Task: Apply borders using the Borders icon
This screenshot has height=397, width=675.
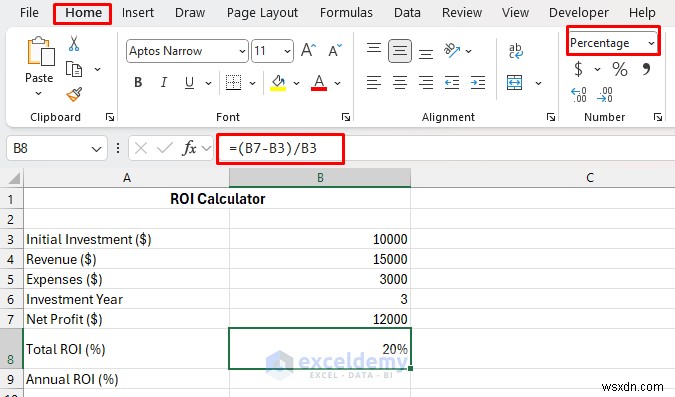Action: pyautogui.click(x=233, y=83)
